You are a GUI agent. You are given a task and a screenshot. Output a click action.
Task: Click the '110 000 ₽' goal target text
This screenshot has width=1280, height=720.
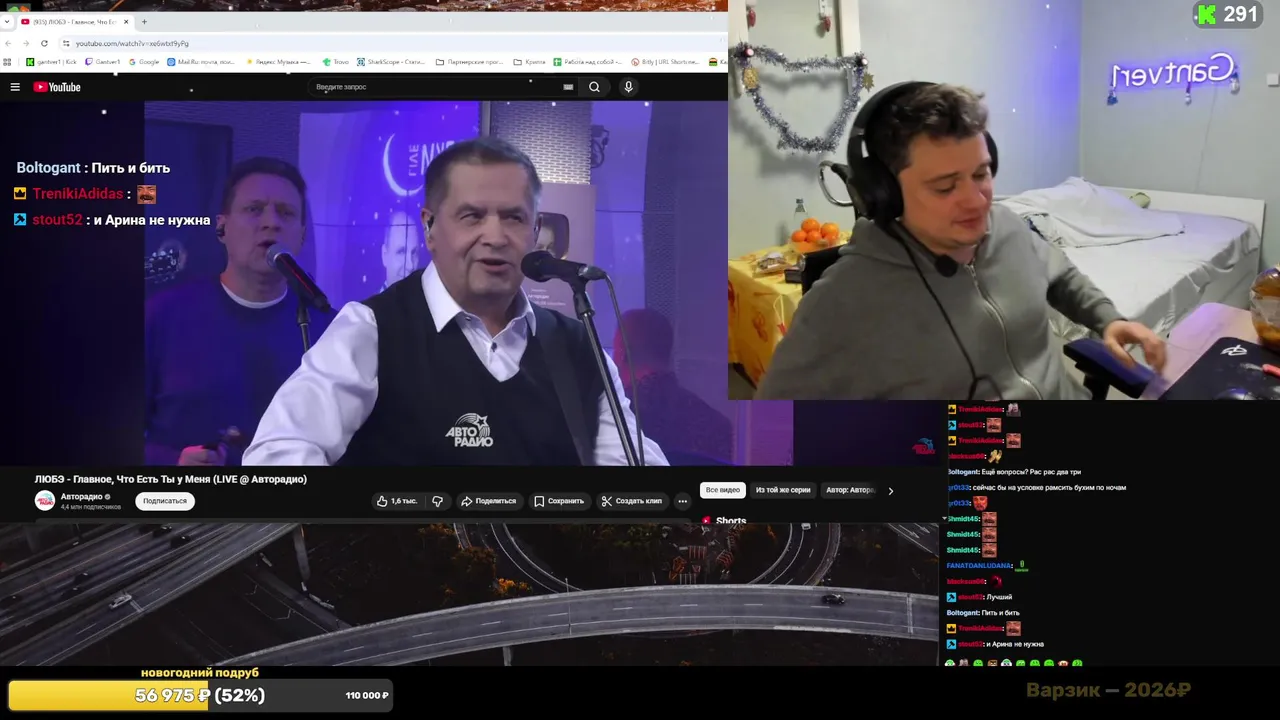tap(367, 695)
